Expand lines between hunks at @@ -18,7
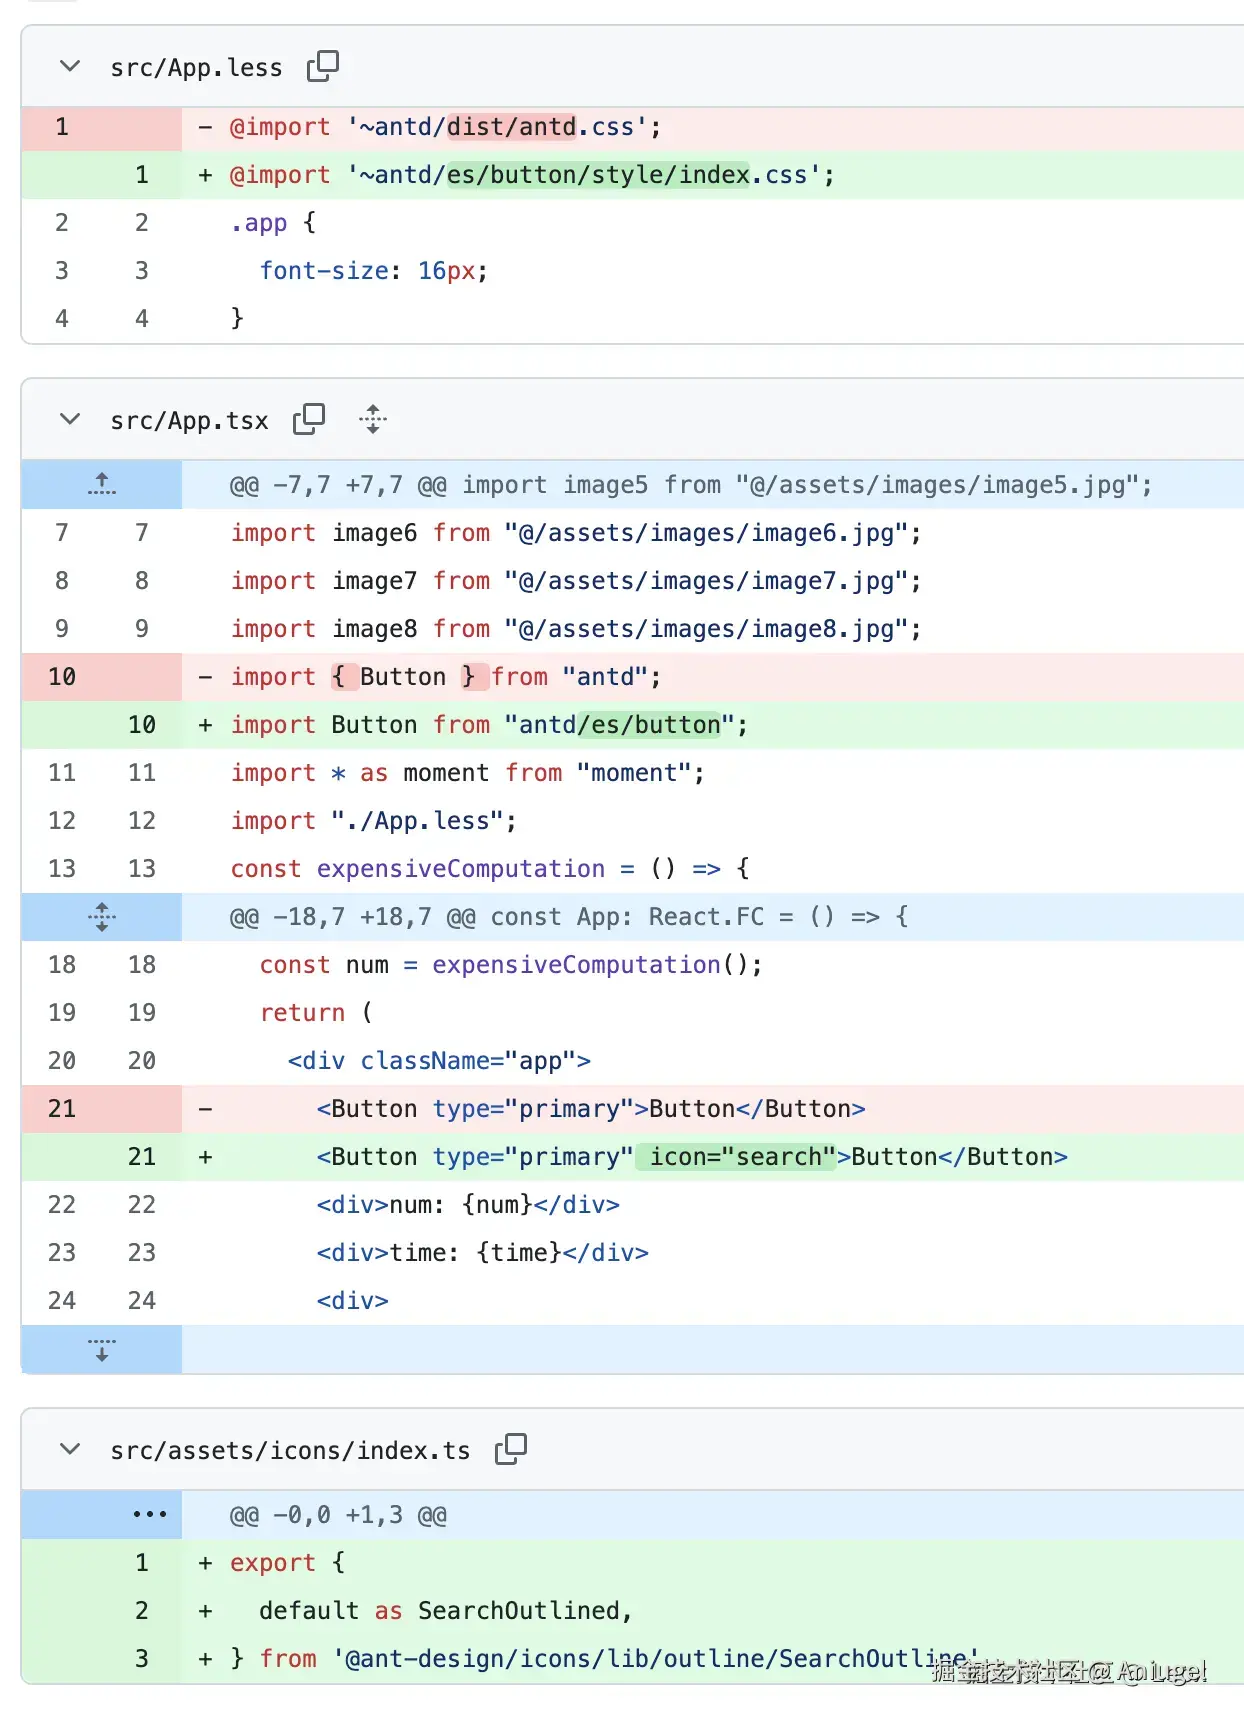Viewport: 1244px width, 1724px height. coord(101,917)
